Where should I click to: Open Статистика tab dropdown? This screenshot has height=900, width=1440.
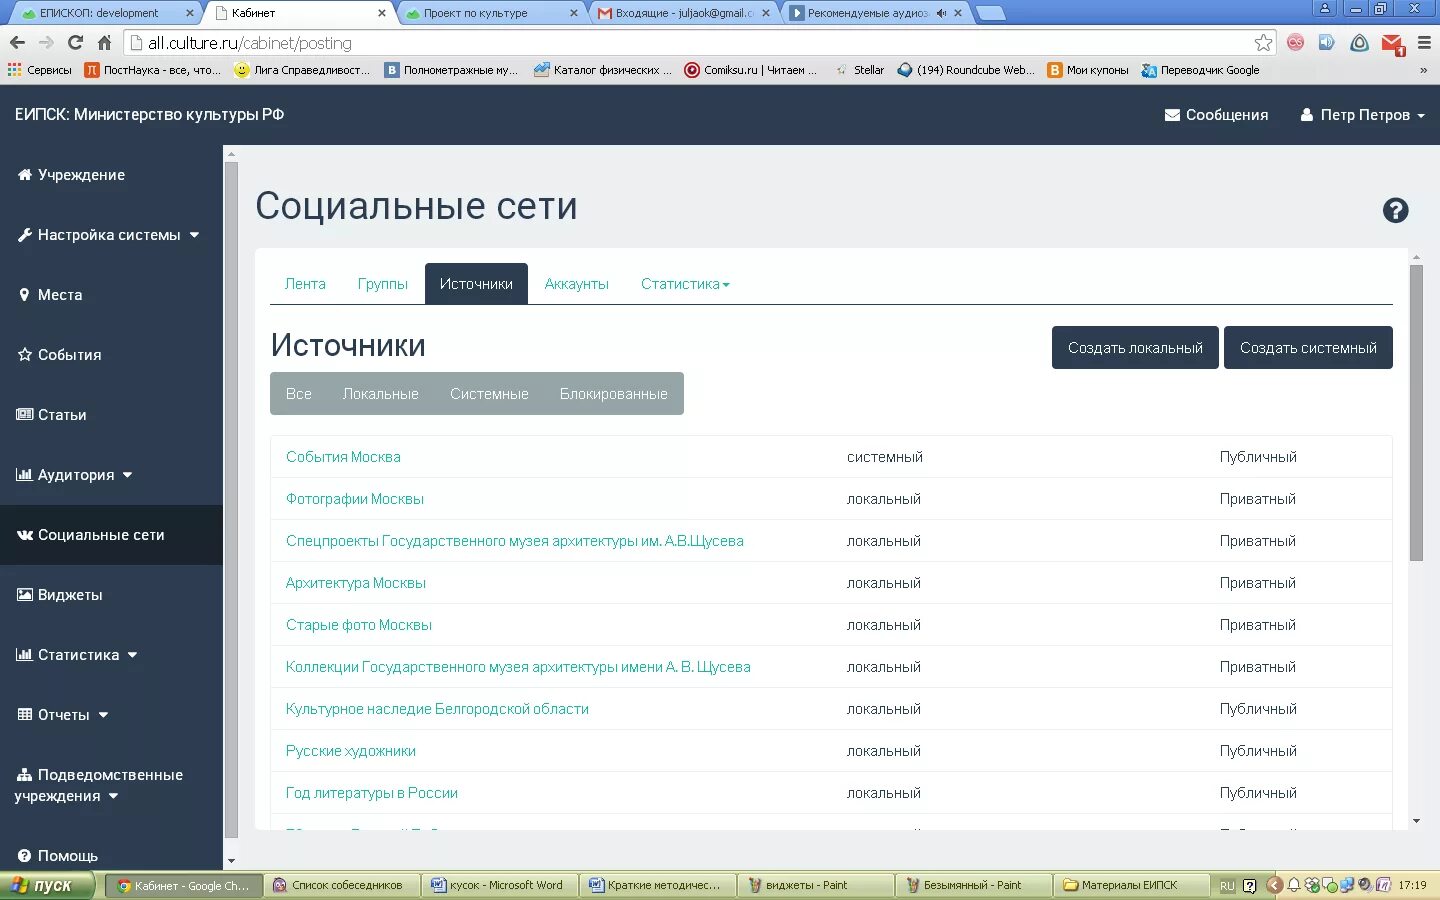coord(685,284)
